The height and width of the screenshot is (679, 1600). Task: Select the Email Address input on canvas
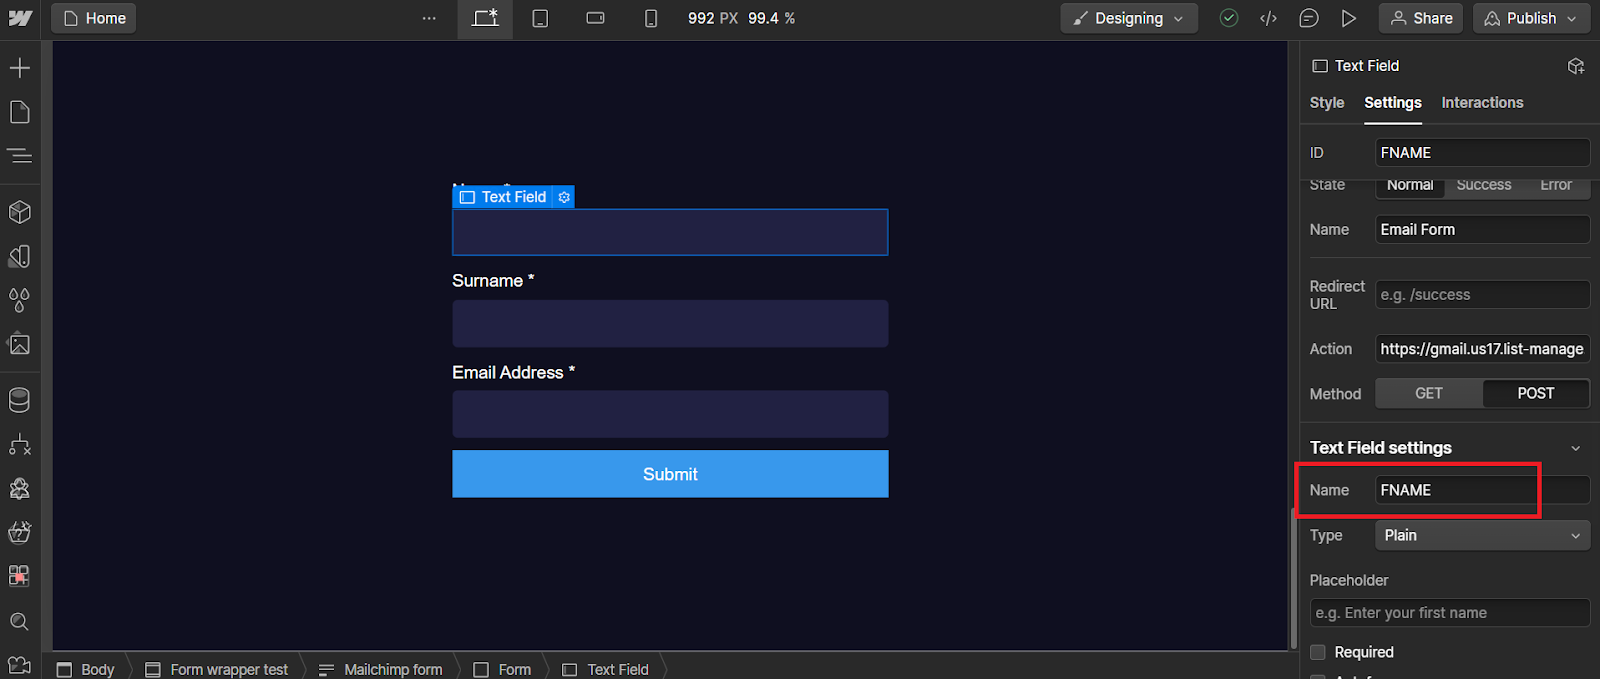point(670,414)
